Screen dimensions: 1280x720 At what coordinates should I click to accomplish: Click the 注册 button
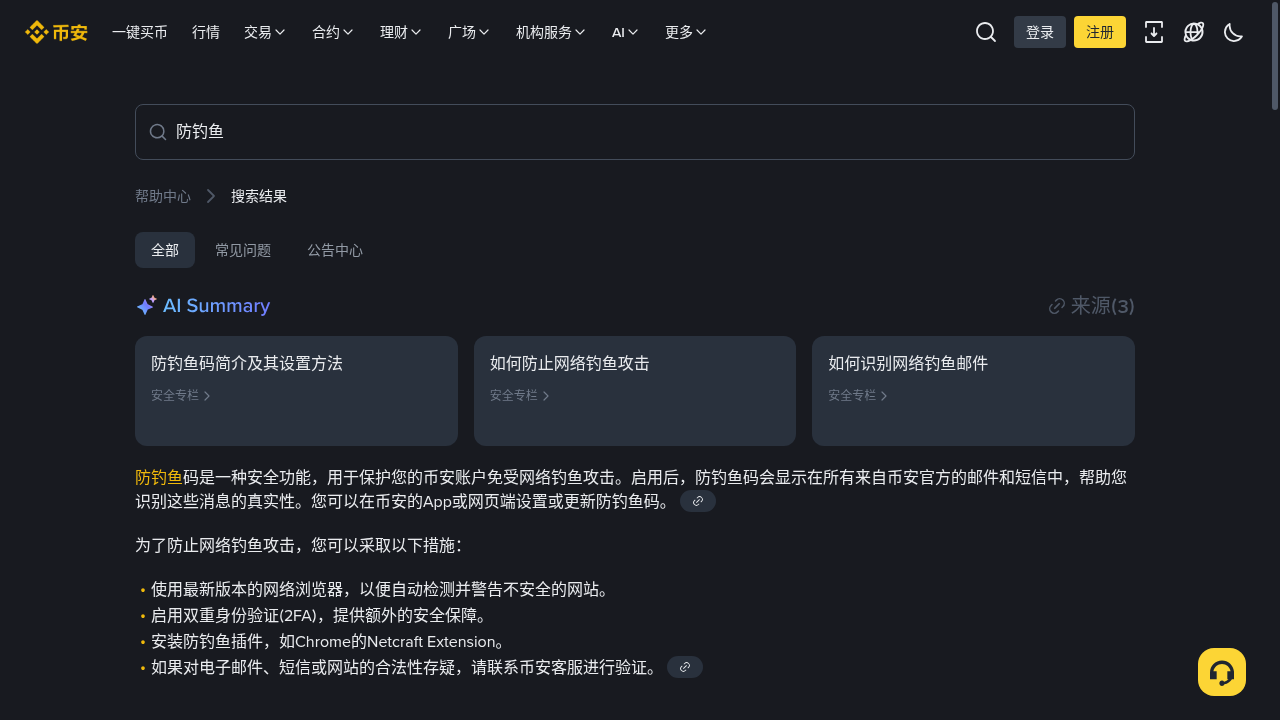(x=1100, y=32)
